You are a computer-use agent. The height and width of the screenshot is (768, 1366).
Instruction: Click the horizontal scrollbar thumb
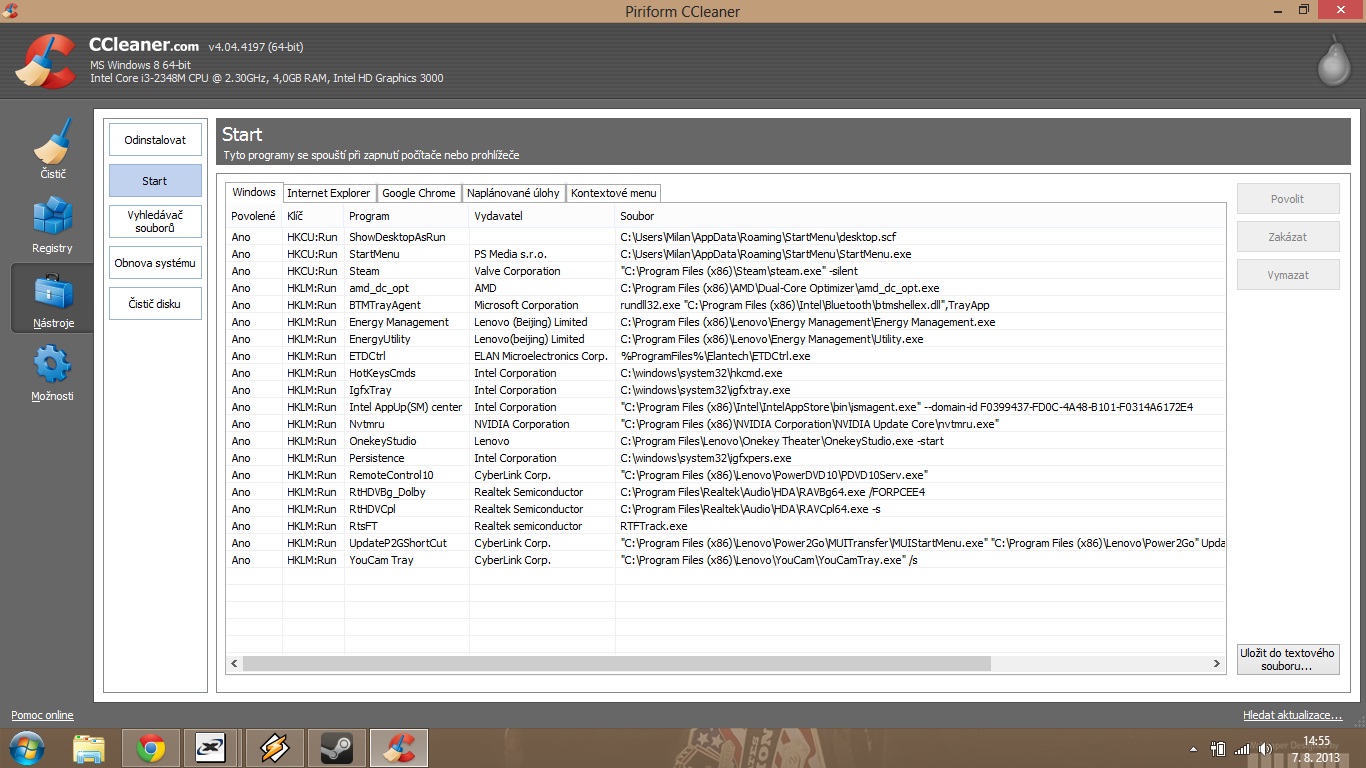[x=616, y=664]
